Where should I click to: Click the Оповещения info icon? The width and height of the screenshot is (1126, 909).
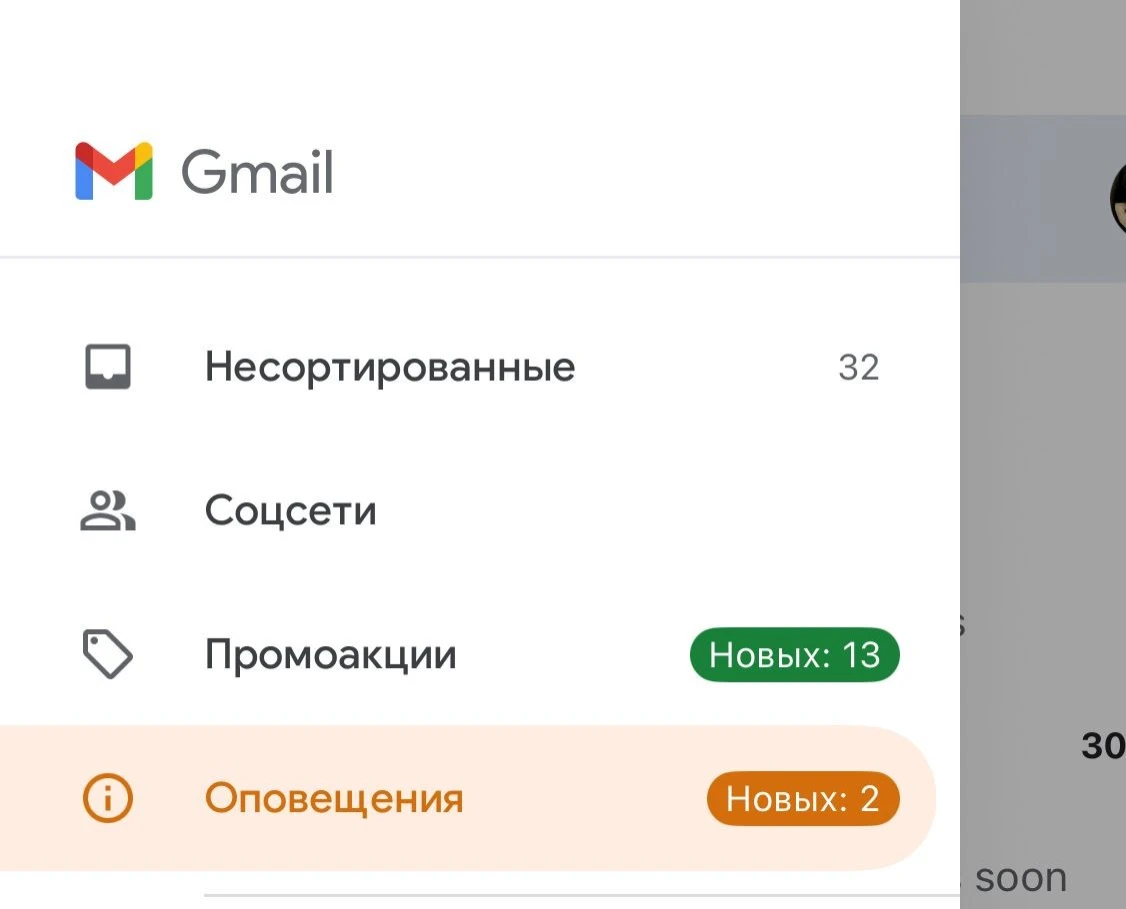[x=107, y=798]
